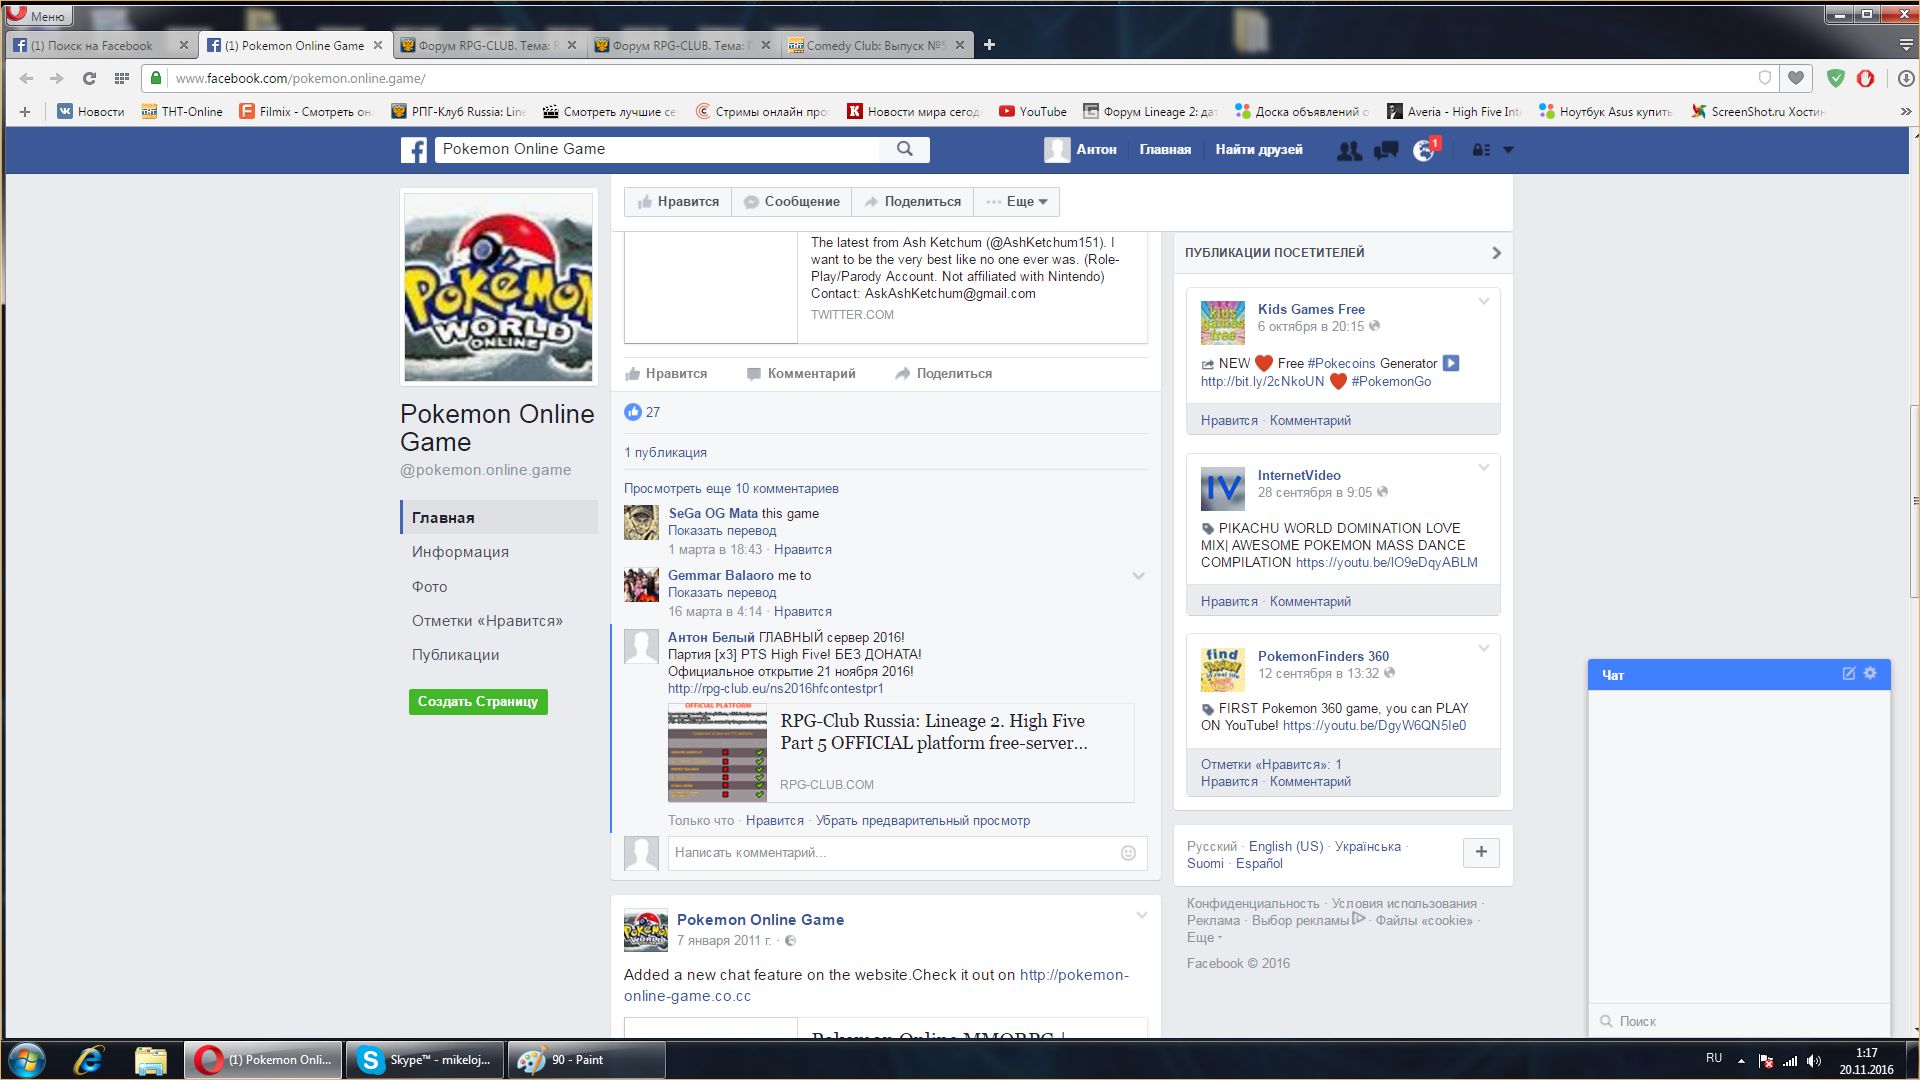
Task: Click the Написать комментарий input field
Action: [890, 853]
